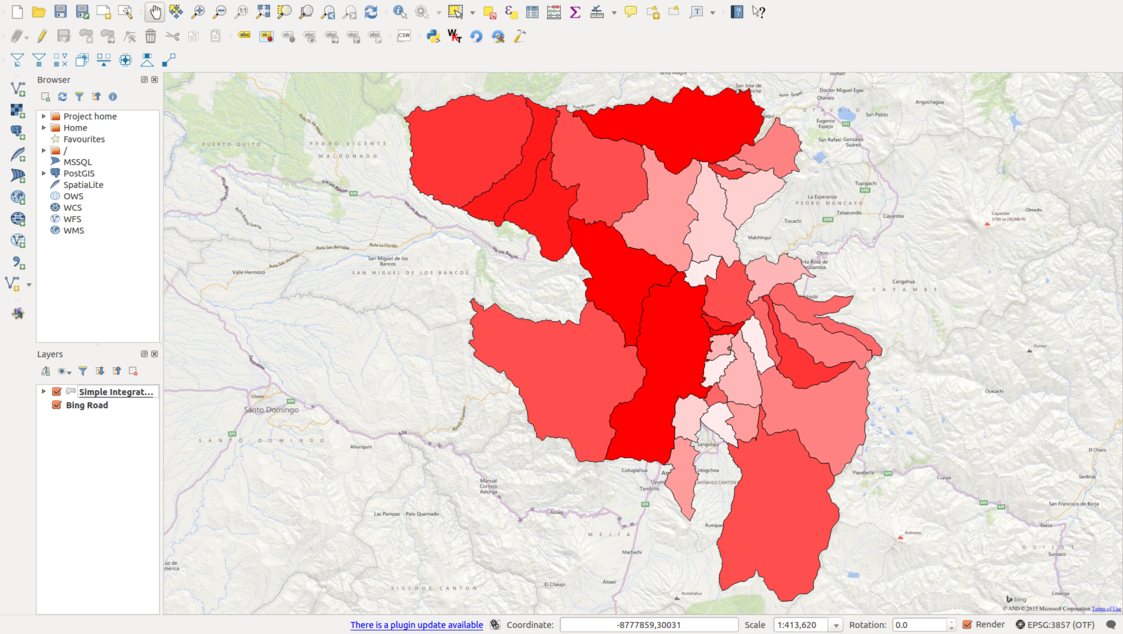This screenshot has height=634, width=1123.
Task: Click the Save Project icon
Action: (60, 12)
